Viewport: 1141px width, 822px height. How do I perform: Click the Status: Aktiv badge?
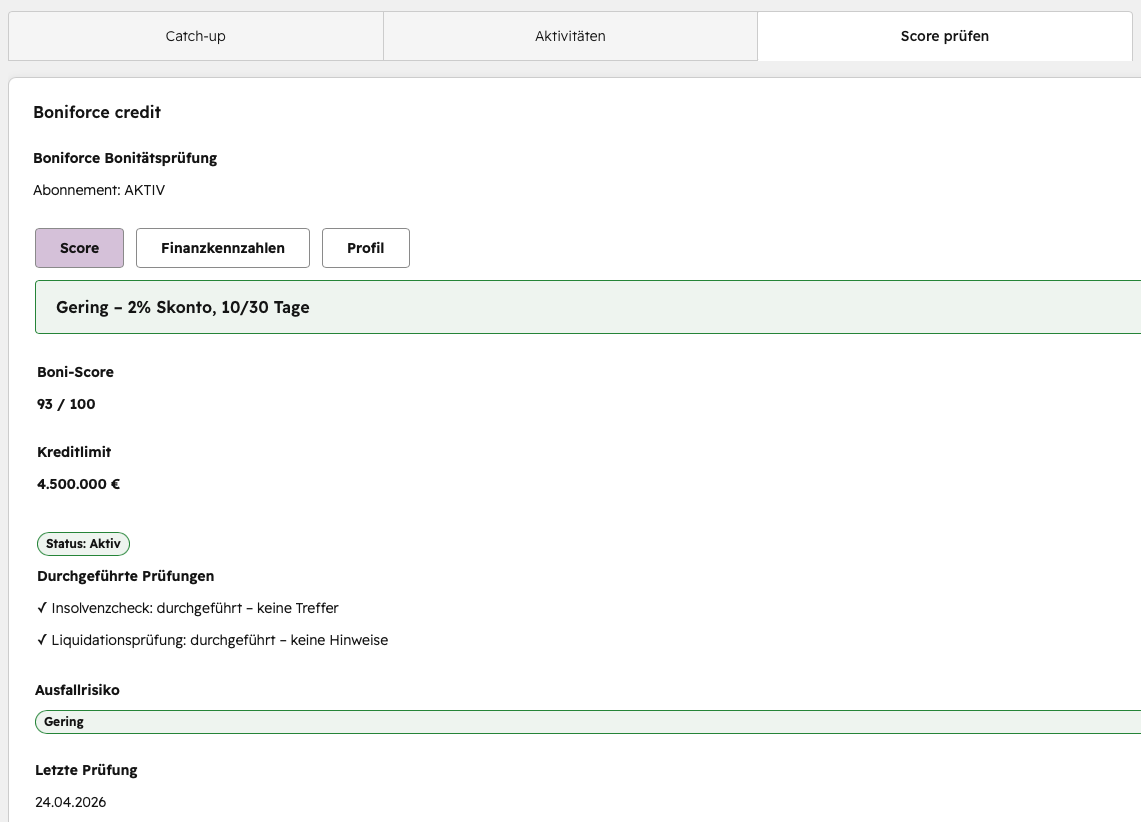click(x=83, y=544)
